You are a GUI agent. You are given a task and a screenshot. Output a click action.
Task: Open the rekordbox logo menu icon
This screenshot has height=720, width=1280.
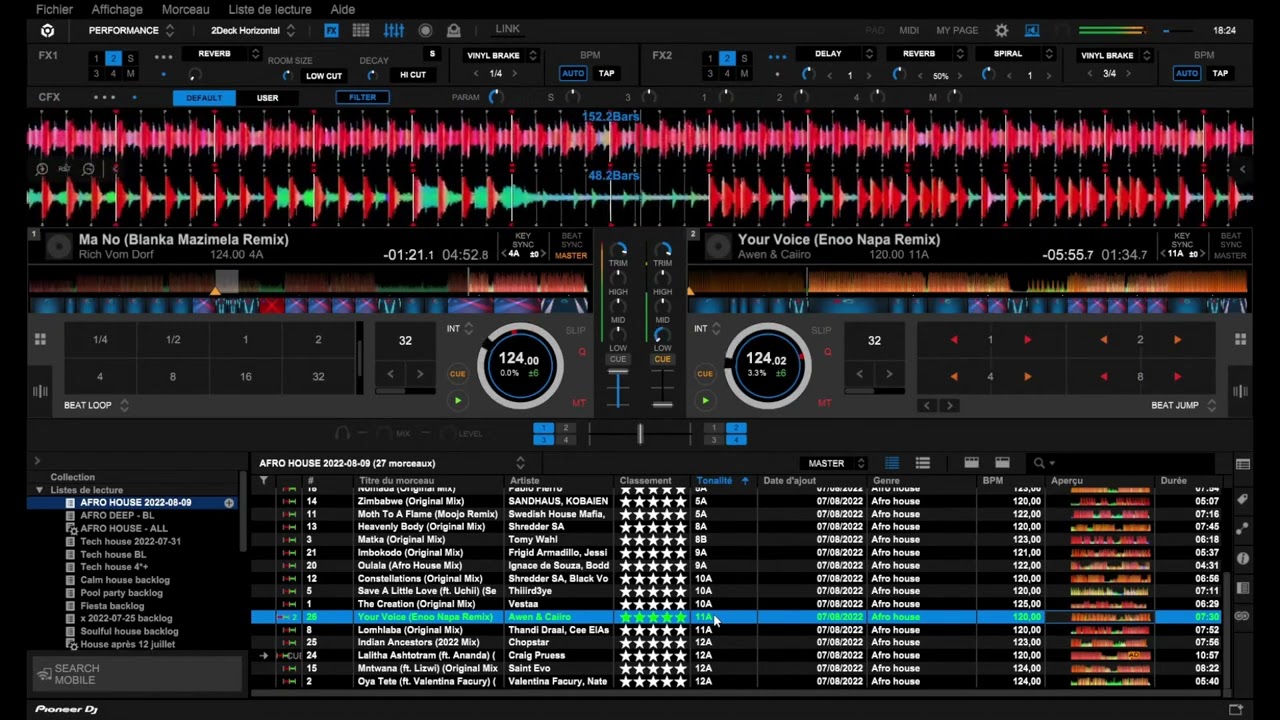pos(47,31)
